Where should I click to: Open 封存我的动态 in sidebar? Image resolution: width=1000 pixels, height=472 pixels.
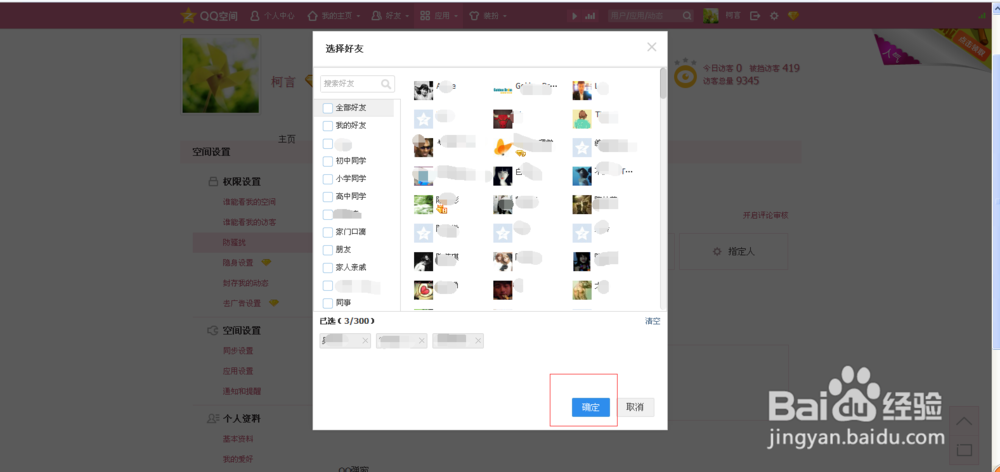coord(246,283)
